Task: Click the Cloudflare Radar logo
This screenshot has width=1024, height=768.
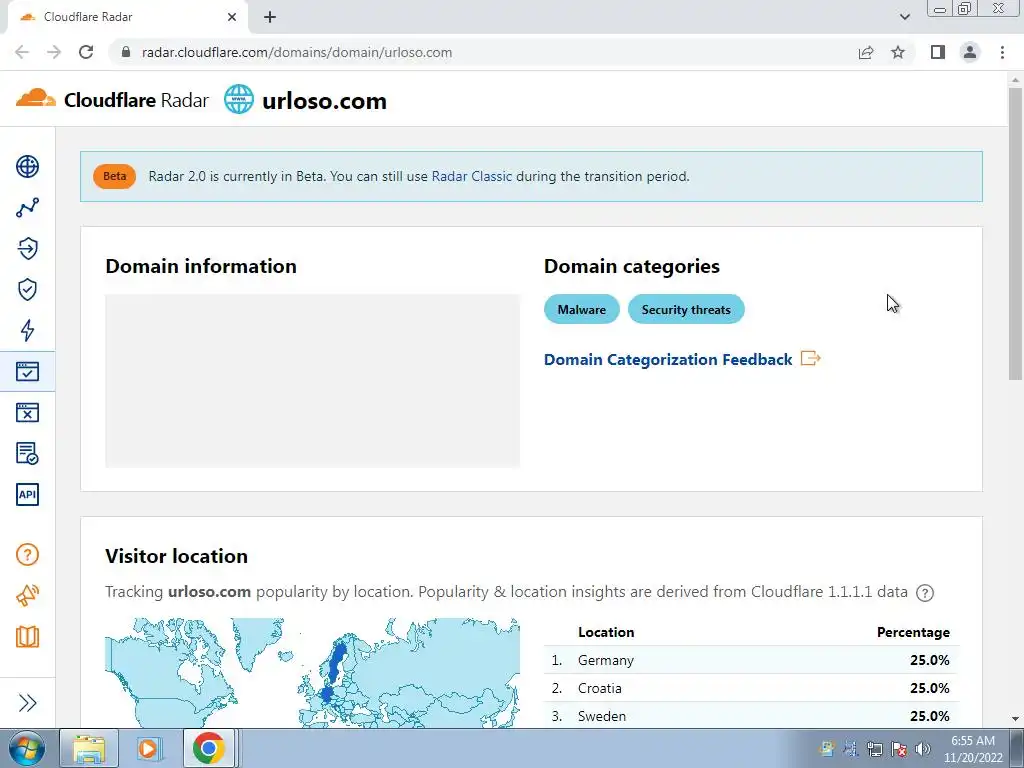Action: (x=112, y=100)
